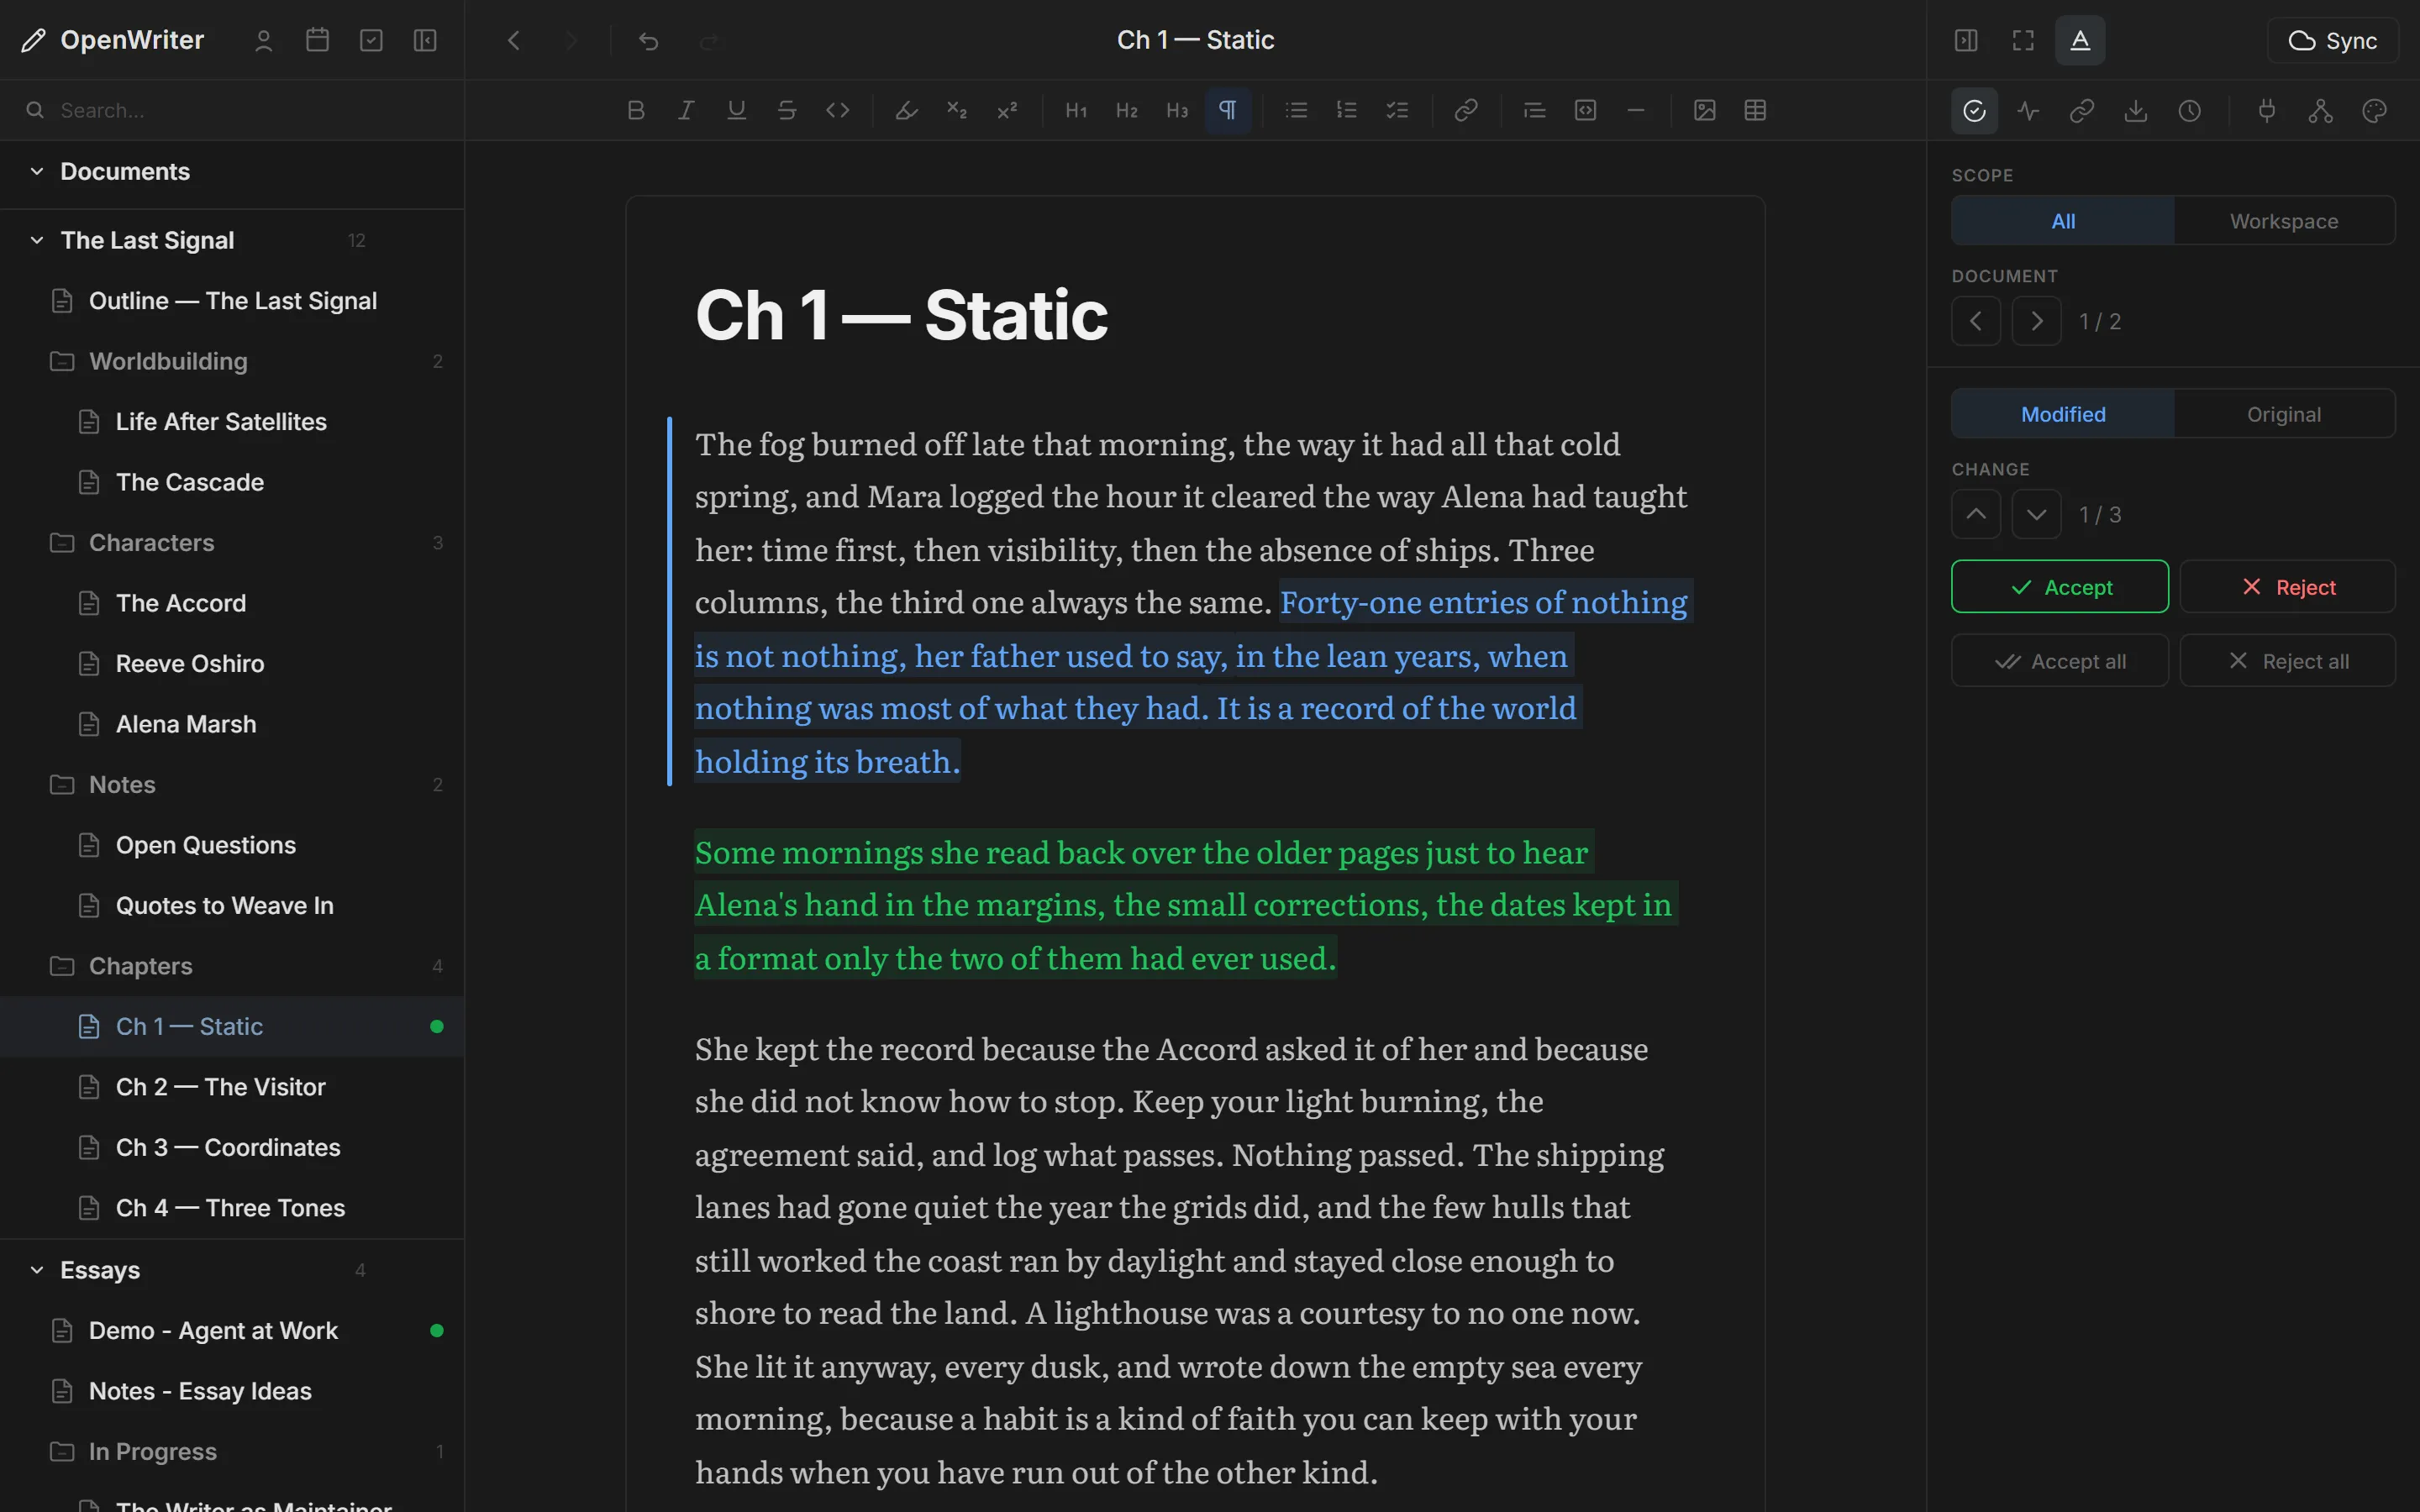Go to next document with changes

(2037, 321)
